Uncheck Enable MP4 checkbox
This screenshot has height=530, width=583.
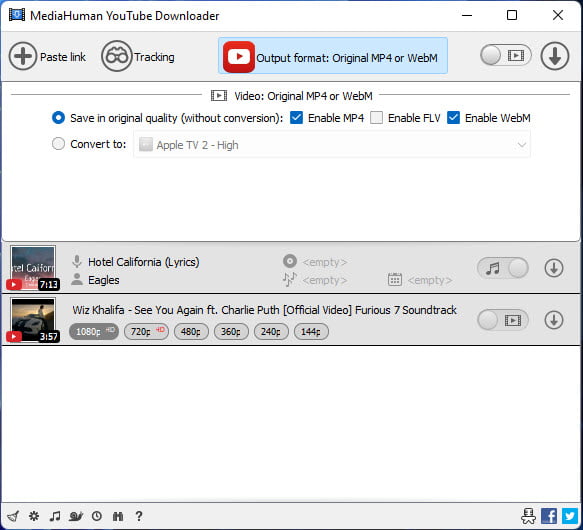[x=296, y=118]
